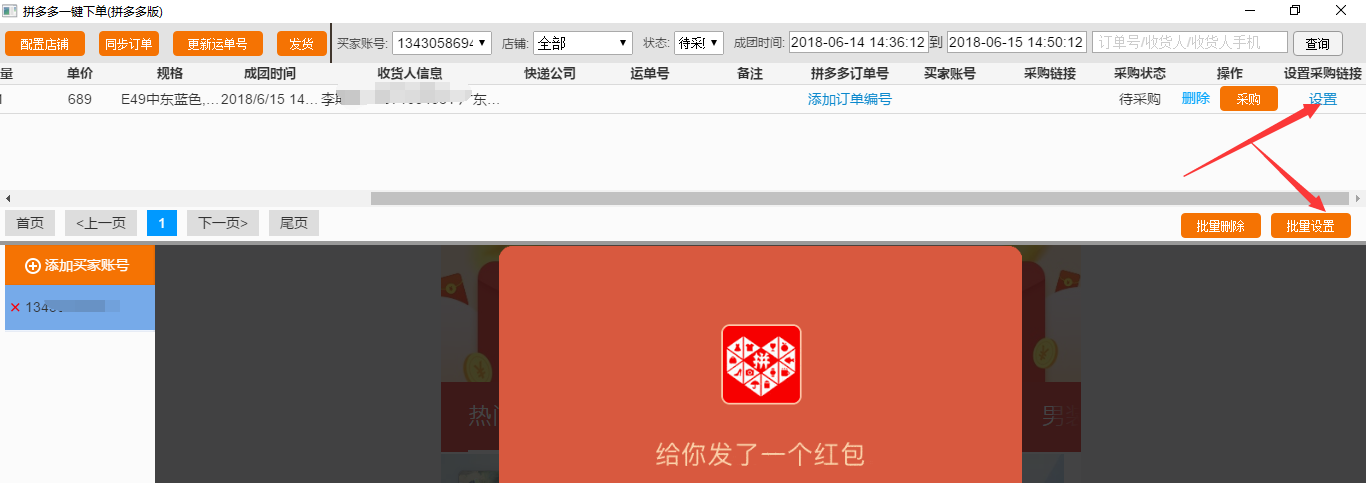Viewport: 1366px width, 483px height.
Task: Click the 采购链接 column header
Action: point(1050,74)
